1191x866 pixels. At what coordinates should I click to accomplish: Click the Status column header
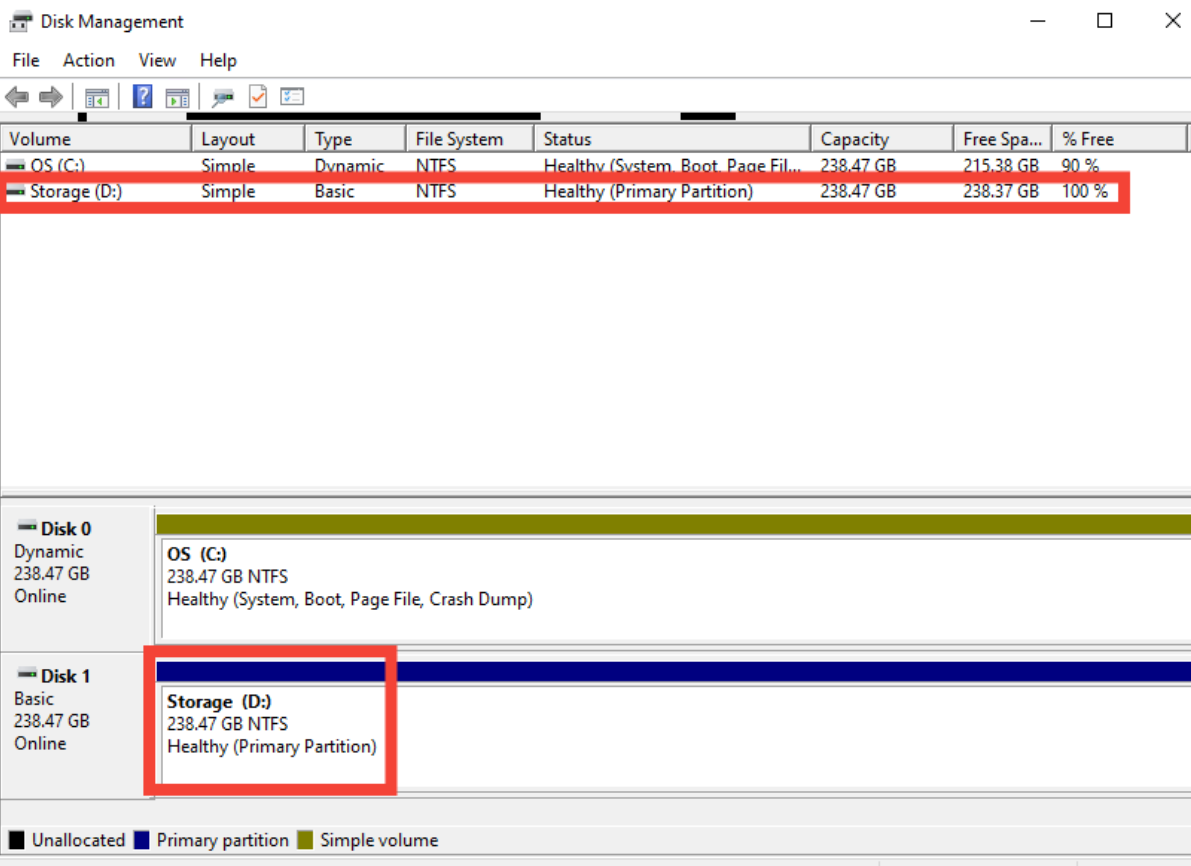tap(670, 139)
